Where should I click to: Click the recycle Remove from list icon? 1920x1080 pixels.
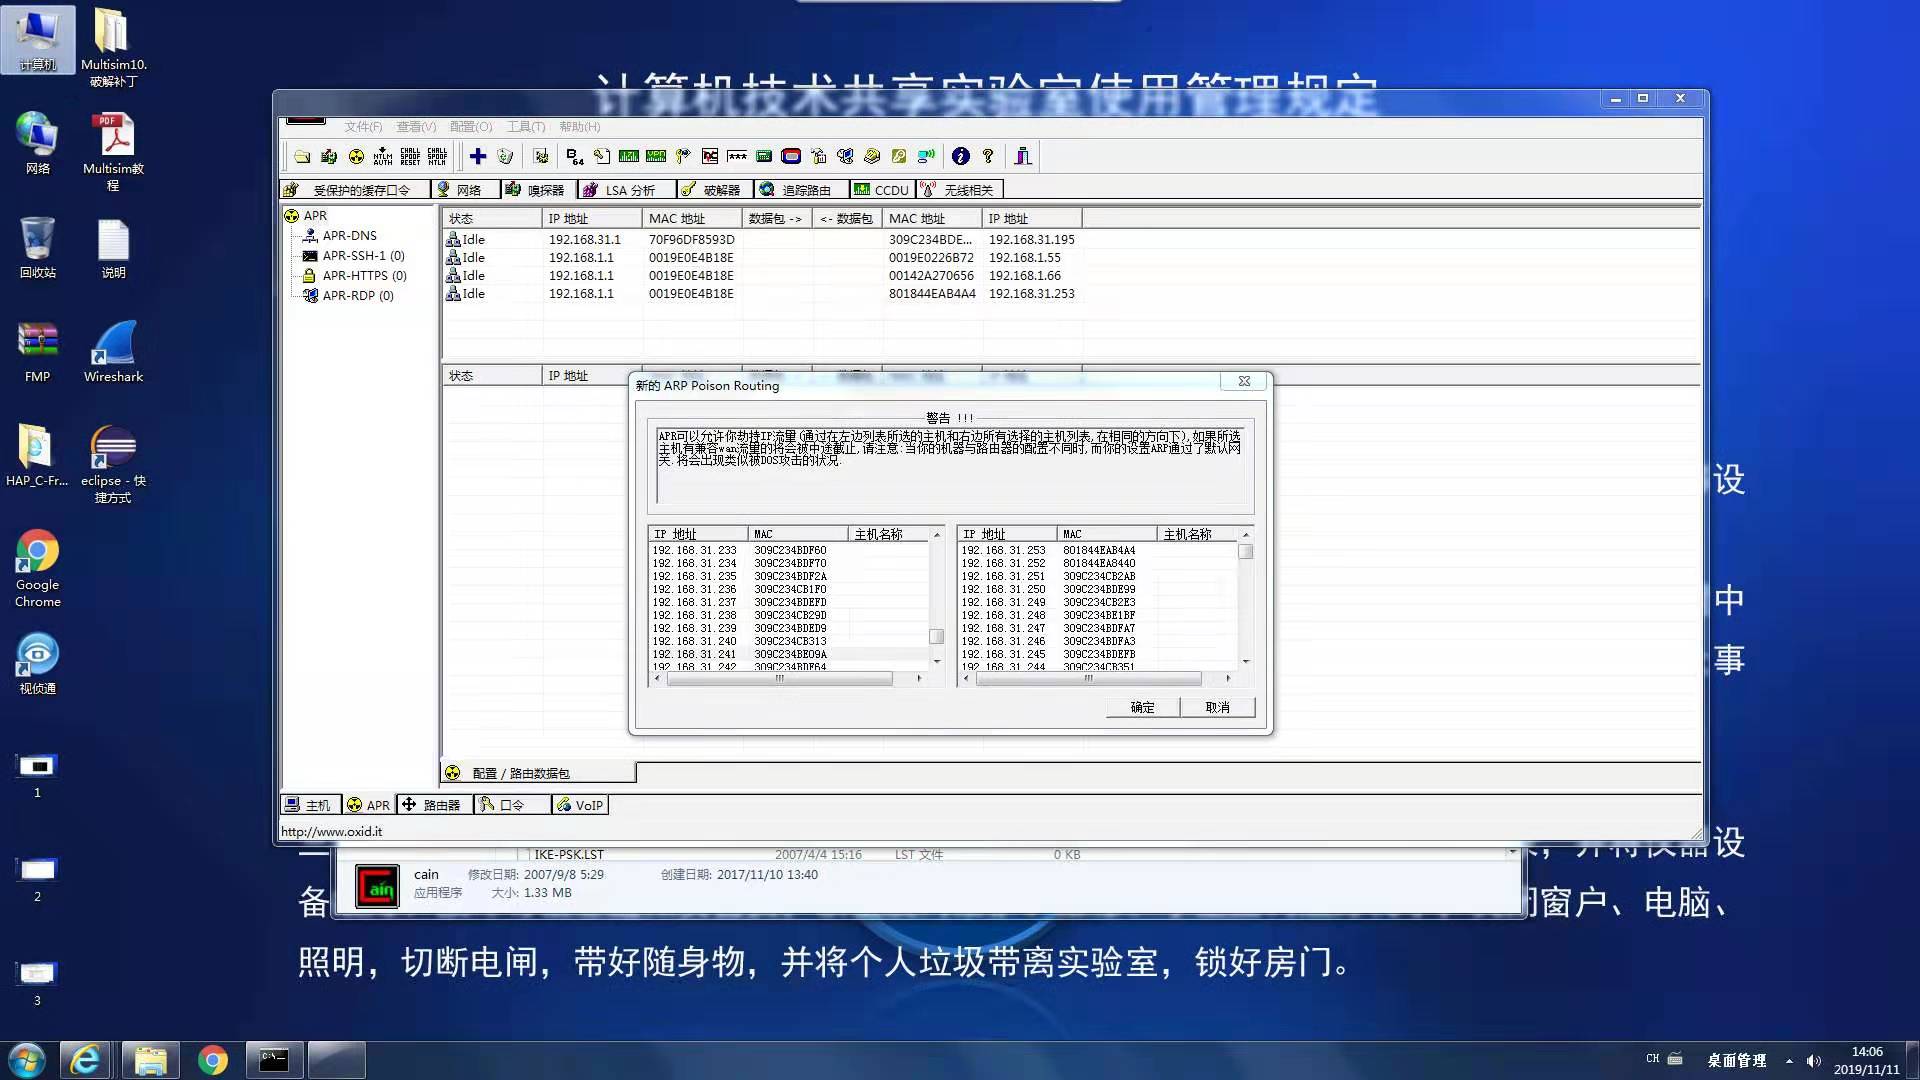[505, 156]
